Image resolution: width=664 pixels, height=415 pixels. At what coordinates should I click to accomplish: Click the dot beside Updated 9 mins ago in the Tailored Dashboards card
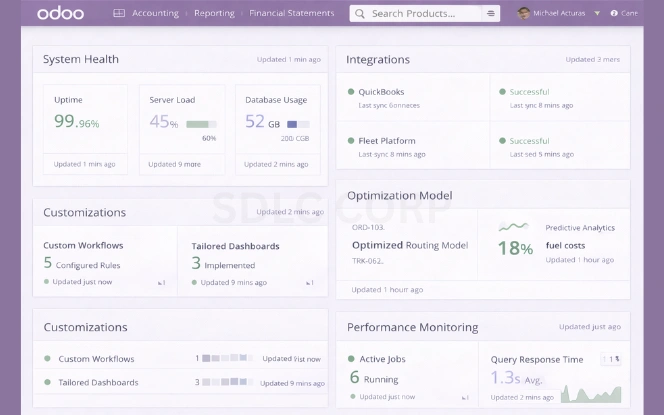[194, 282]
